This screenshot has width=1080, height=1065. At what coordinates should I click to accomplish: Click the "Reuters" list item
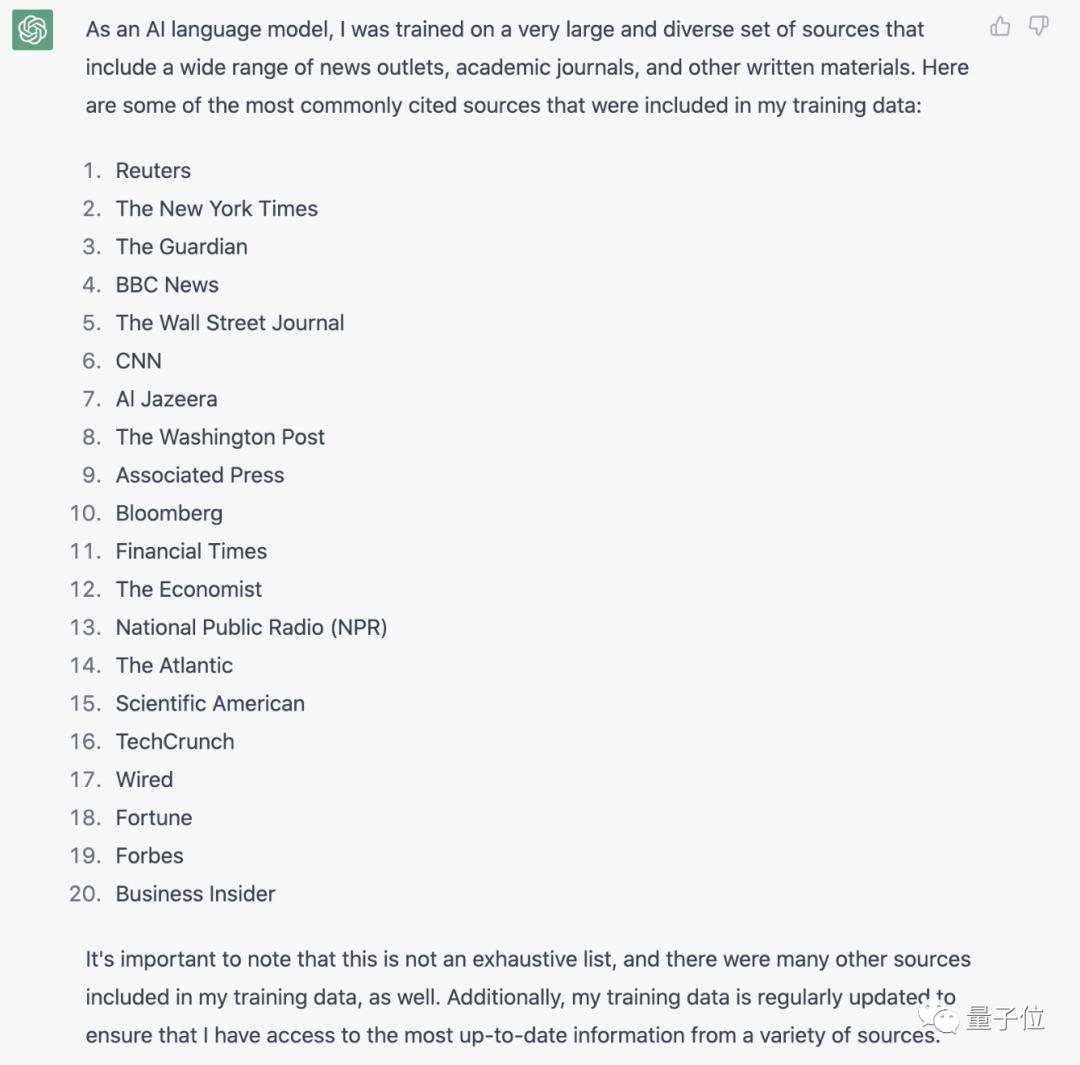point(153,171)
